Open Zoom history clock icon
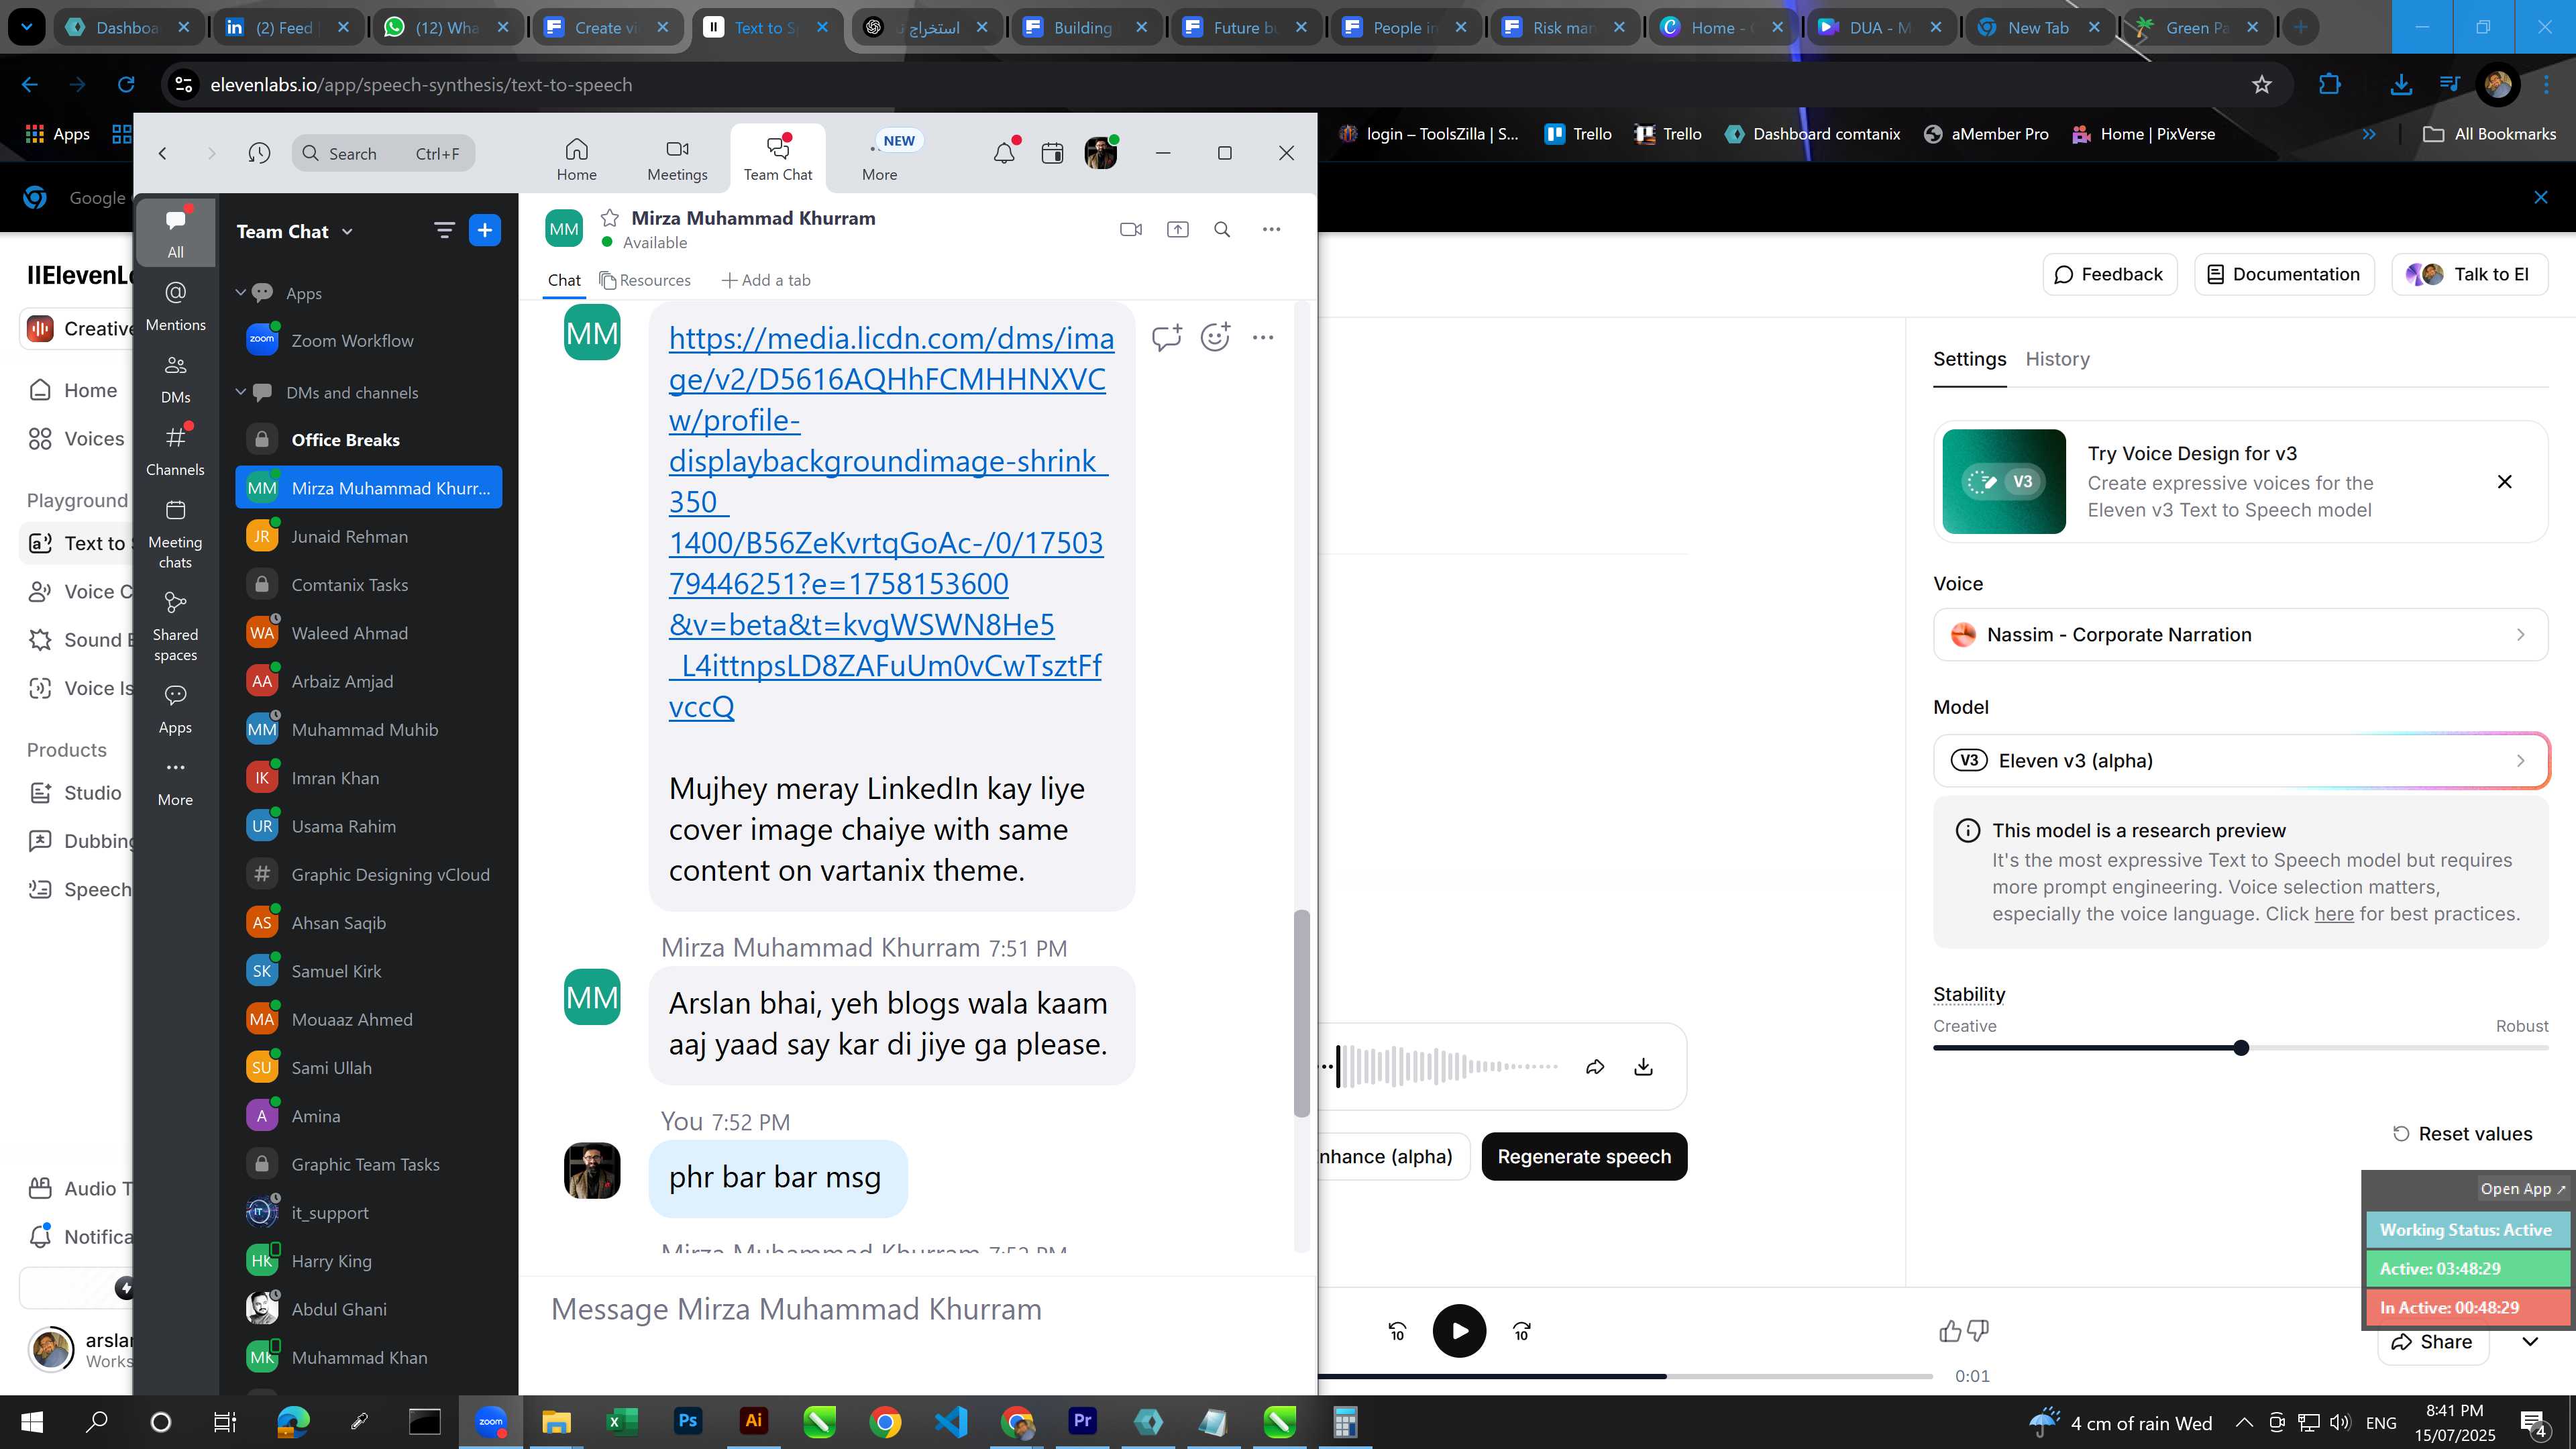Screen dimensions: 2576x1449 pyautogui.click(x=259, y=153)
